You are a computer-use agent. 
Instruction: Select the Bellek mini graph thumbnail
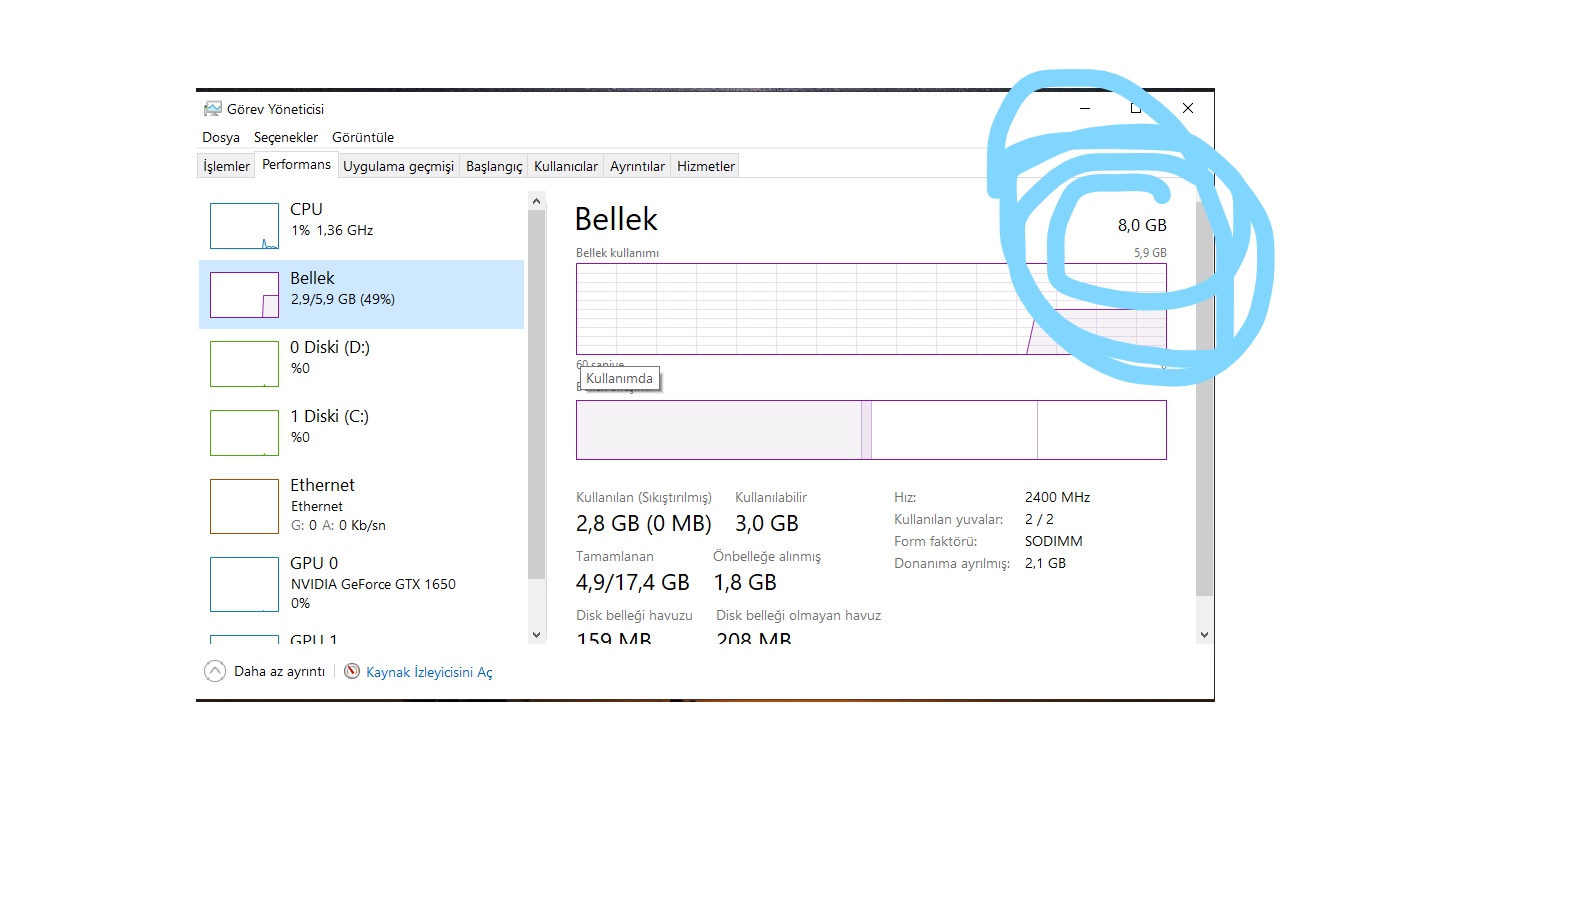coord(244,295)
